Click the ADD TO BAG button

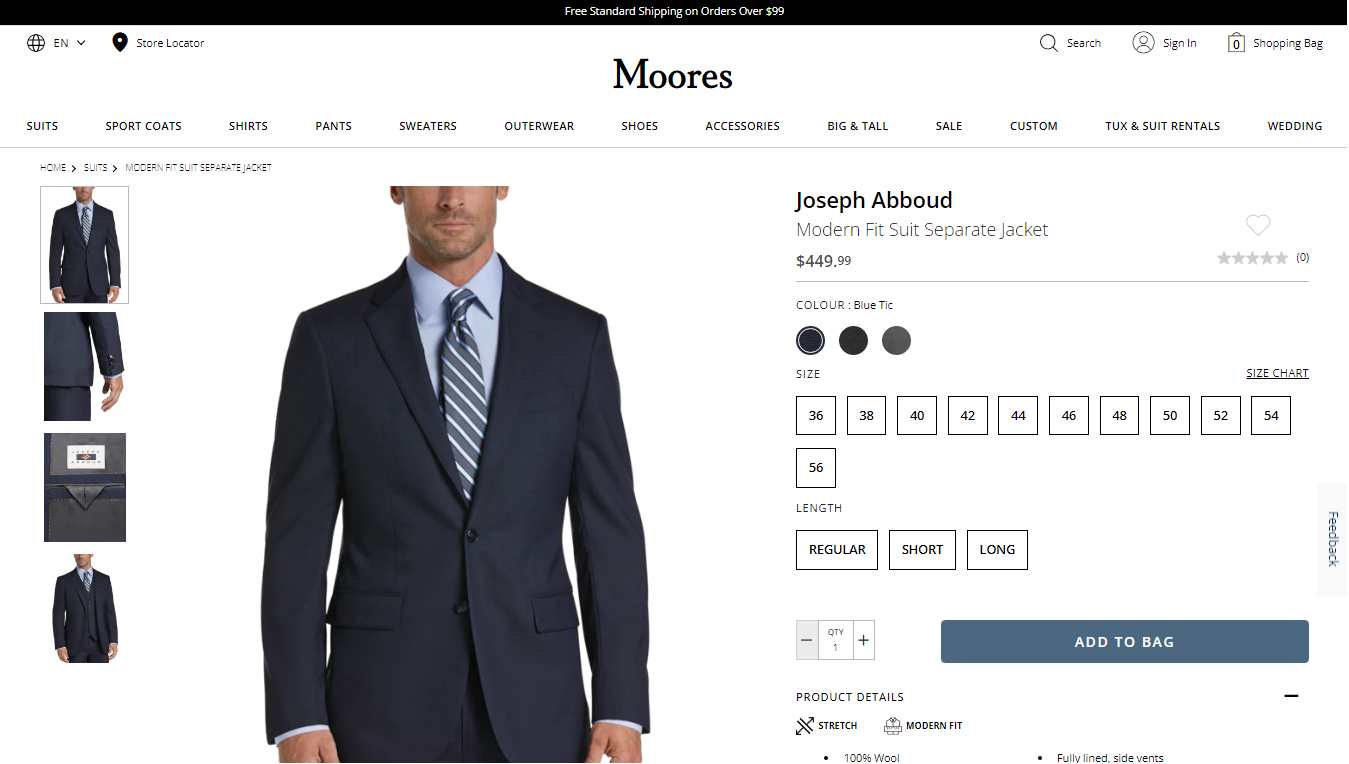click(1124, 642)
